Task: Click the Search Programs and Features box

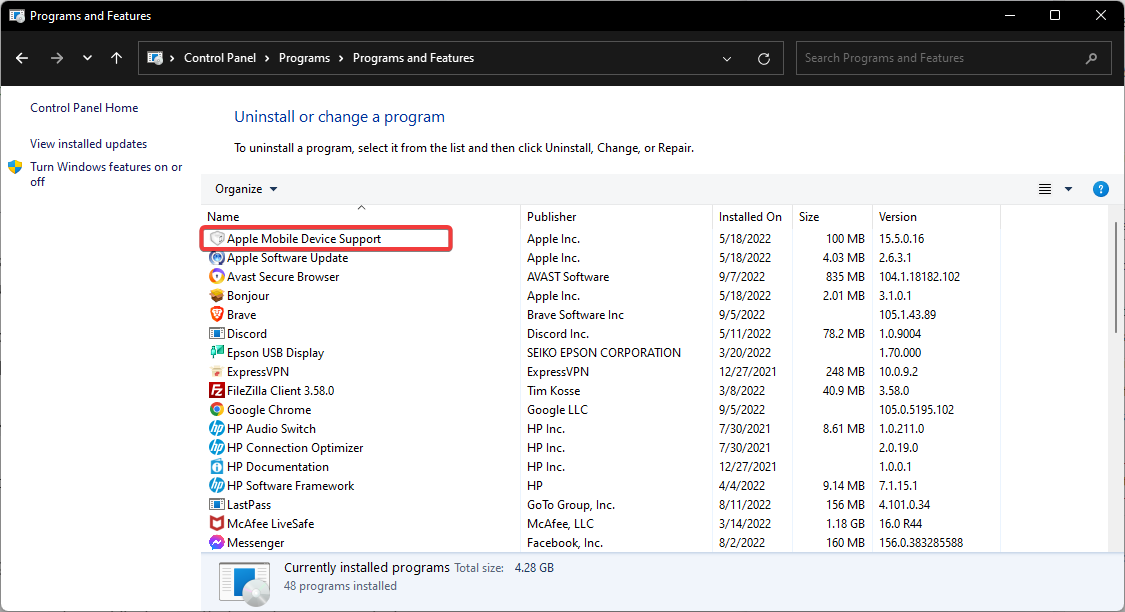Action: pos(940,58)
